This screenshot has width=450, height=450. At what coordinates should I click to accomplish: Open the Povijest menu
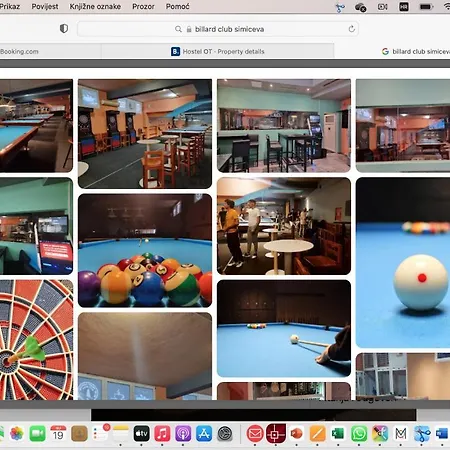coord(45,6)
